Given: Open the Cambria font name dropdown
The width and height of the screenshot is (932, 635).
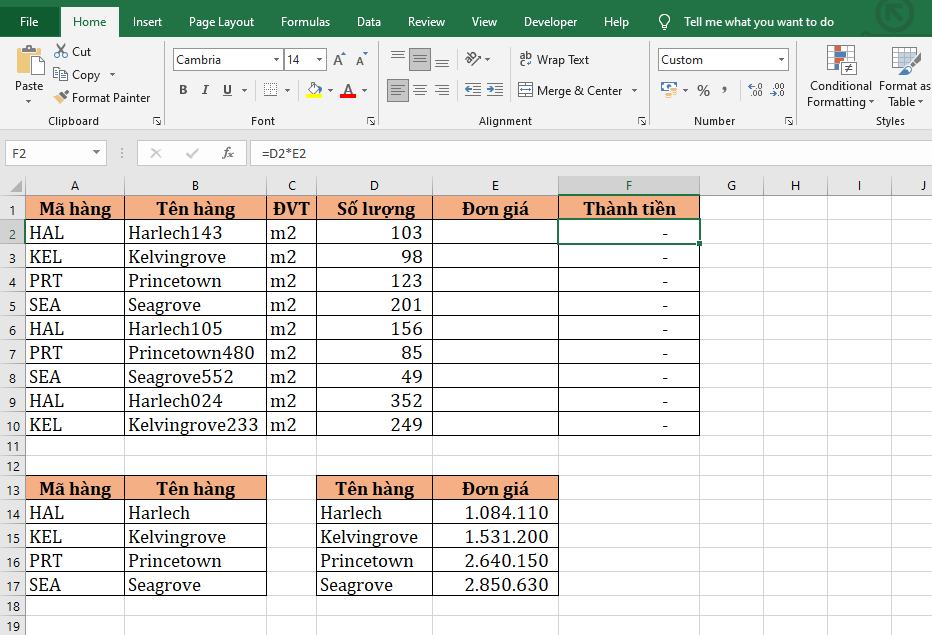Looking at the screenshot, I should (276, 60).
